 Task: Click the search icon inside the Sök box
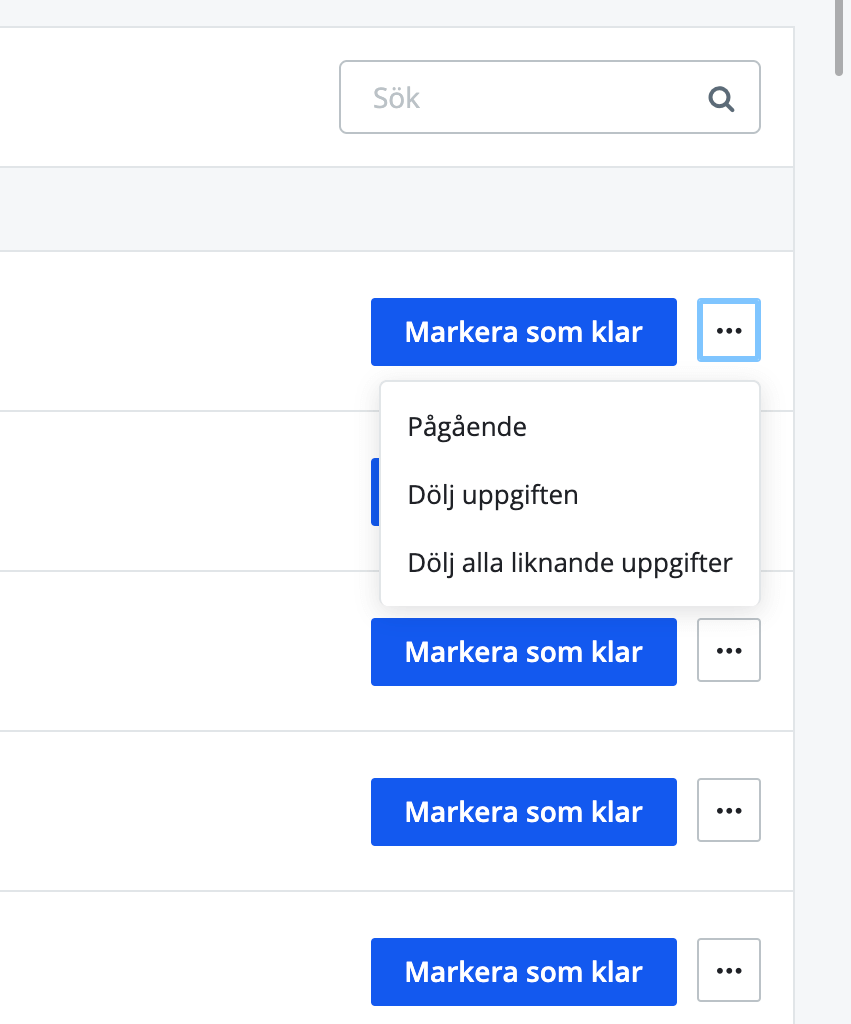pos(720,97)
